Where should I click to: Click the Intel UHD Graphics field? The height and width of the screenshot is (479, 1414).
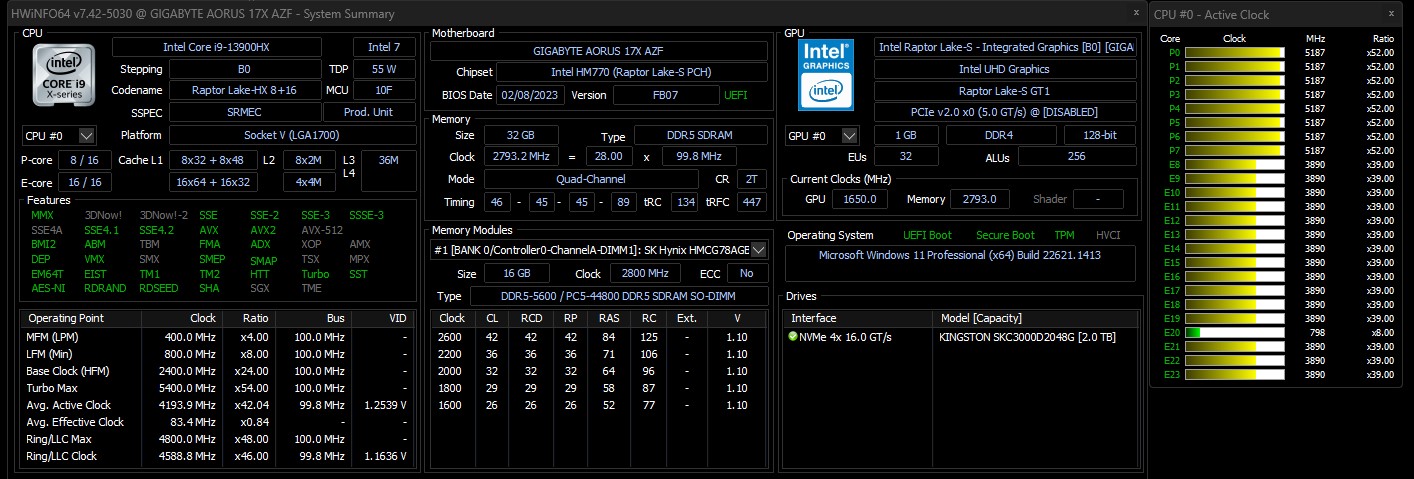click(x=1005, y=69)
